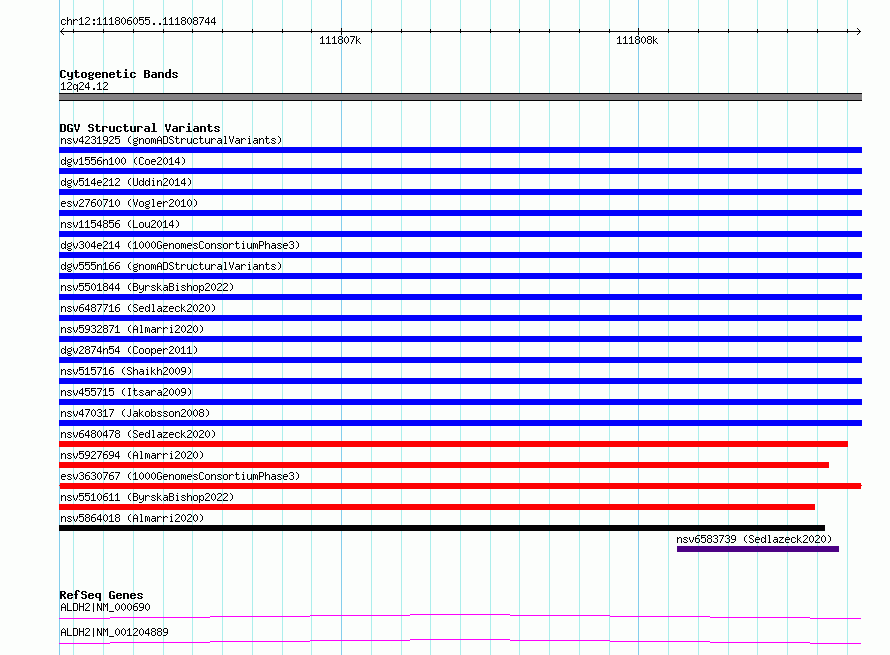Click the ALDH2|NM_000690 gene label

106,607
